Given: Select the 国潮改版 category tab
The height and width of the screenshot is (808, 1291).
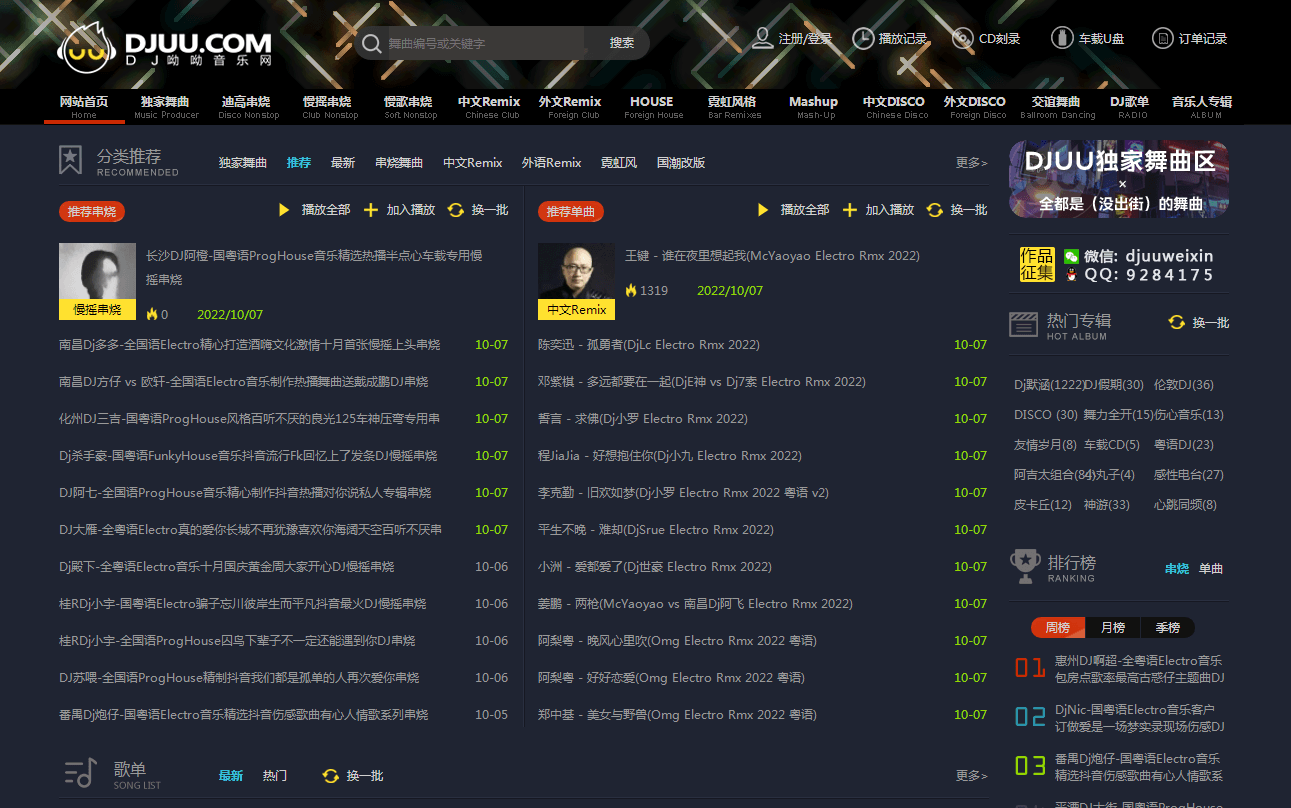Looking at the screenshot, I should tap(681, 163).
